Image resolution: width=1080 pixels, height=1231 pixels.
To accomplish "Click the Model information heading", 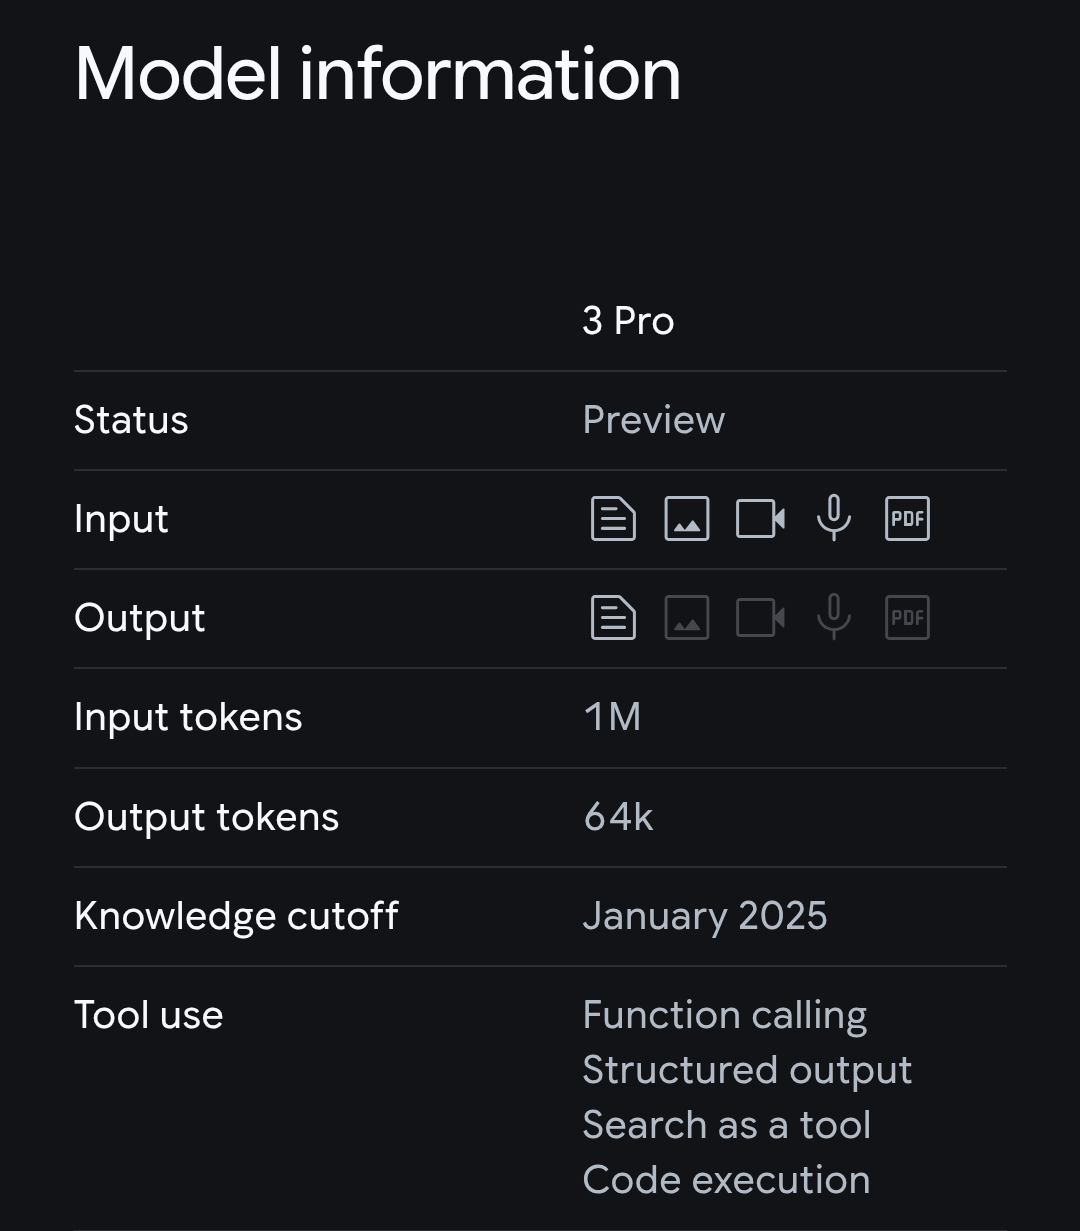I will pyautogui.click(x=378, y=74).
